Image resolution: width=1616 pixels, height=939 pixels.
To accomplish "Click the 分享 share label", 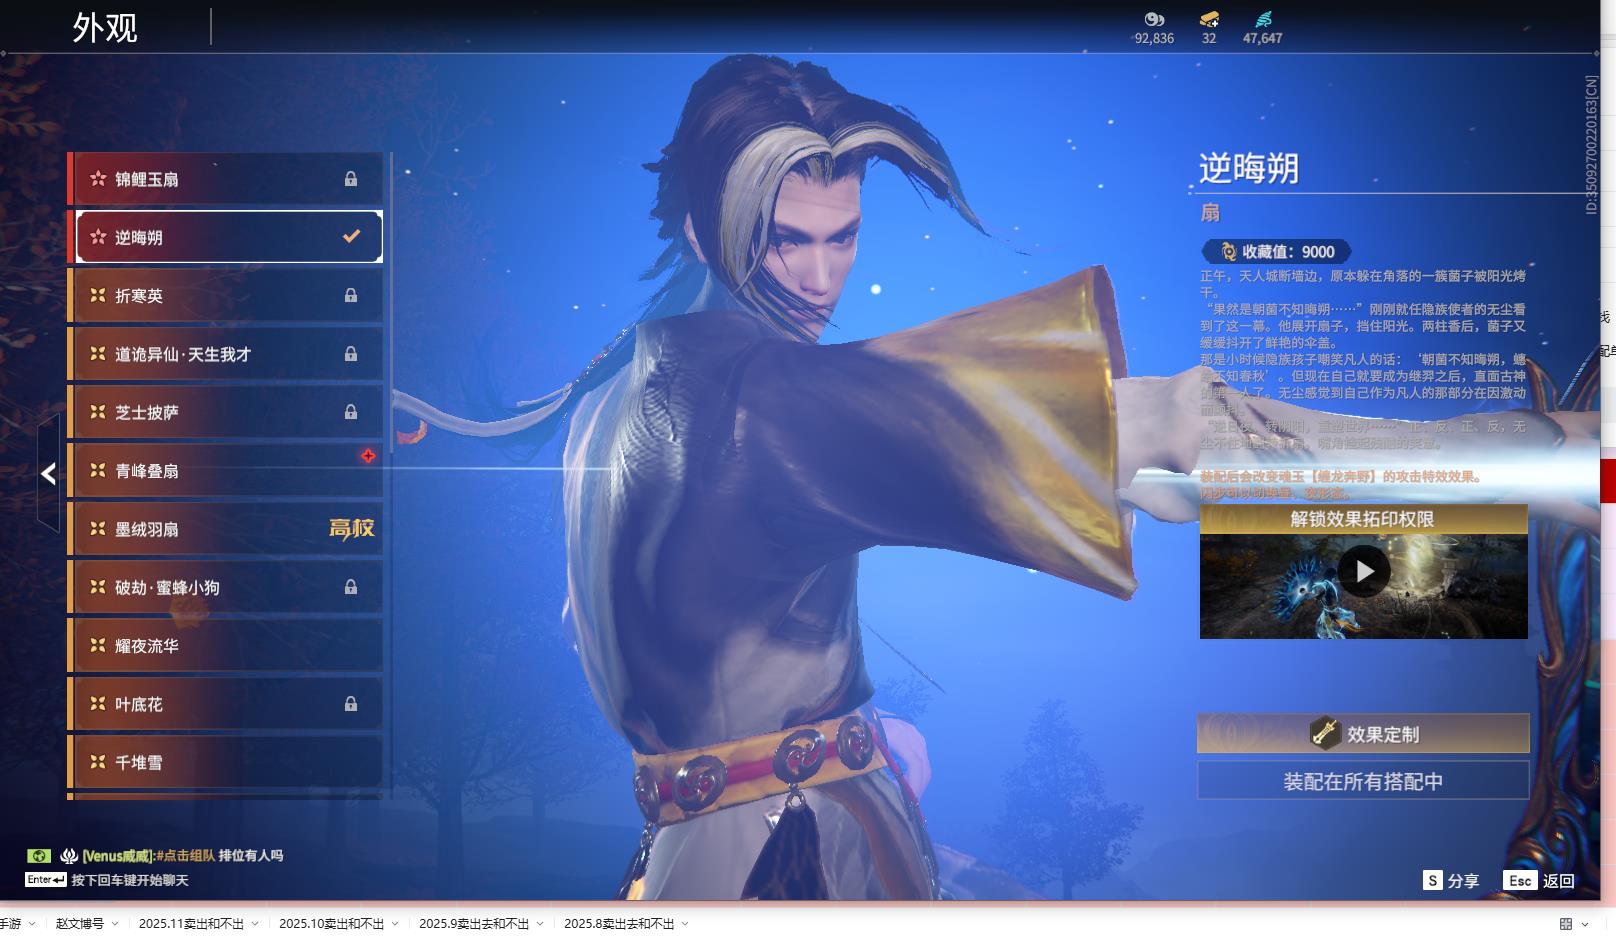I will pos(1463,881).
